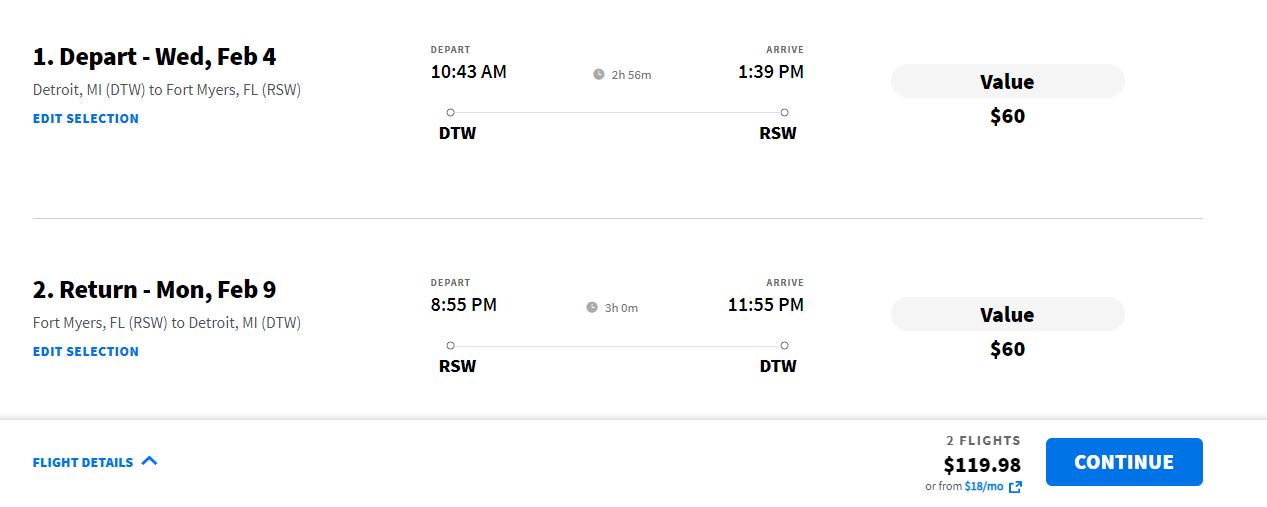
Task: Click the $119.98 total price
Action: tap(982, 465)
